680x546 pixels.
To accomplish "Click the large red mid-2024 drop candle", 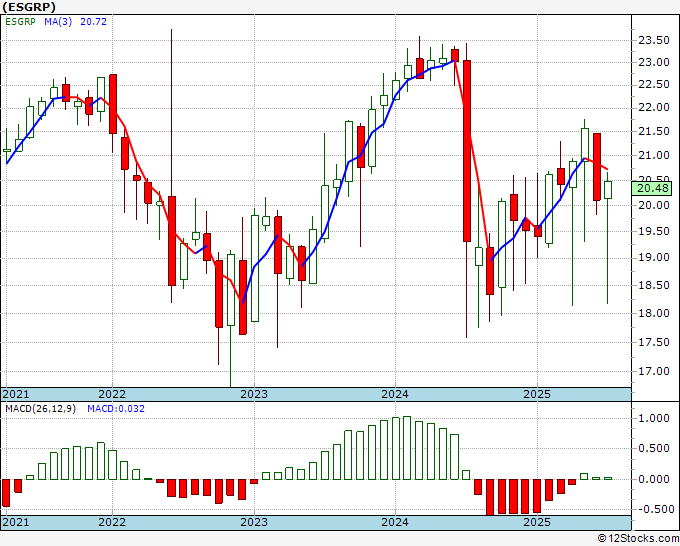I will [467, 151].
